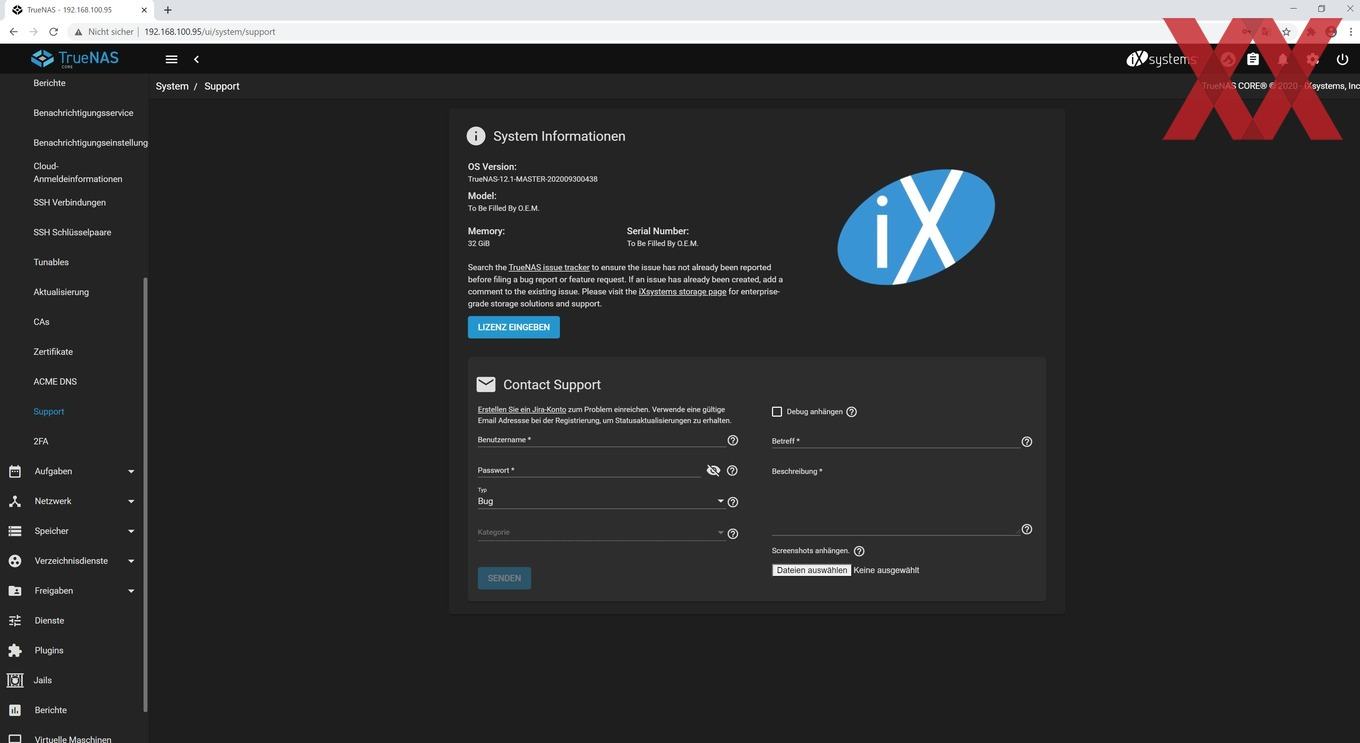Follow Erstellen Sie ein Jira-Konto link
The width and height of the screenshot is (1360, 743).
[x=522, y=409]
